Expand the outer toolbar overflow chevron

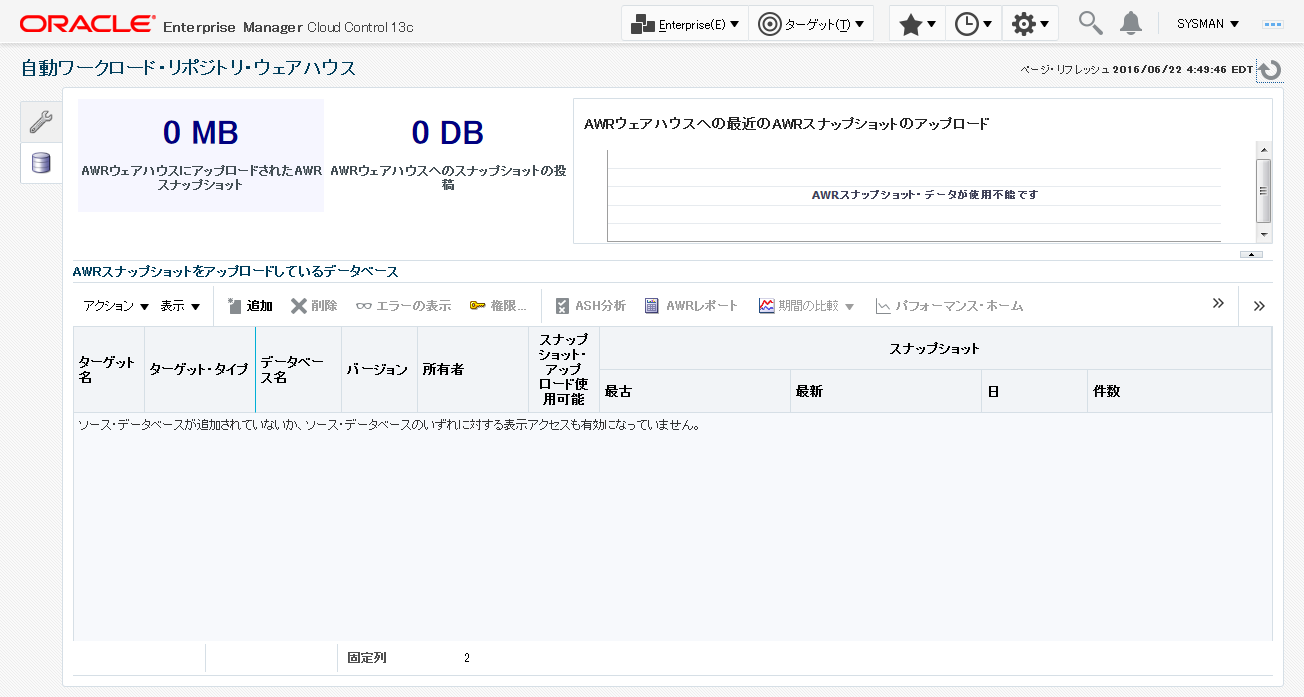pyautogui.click(x=1259, y=306)
